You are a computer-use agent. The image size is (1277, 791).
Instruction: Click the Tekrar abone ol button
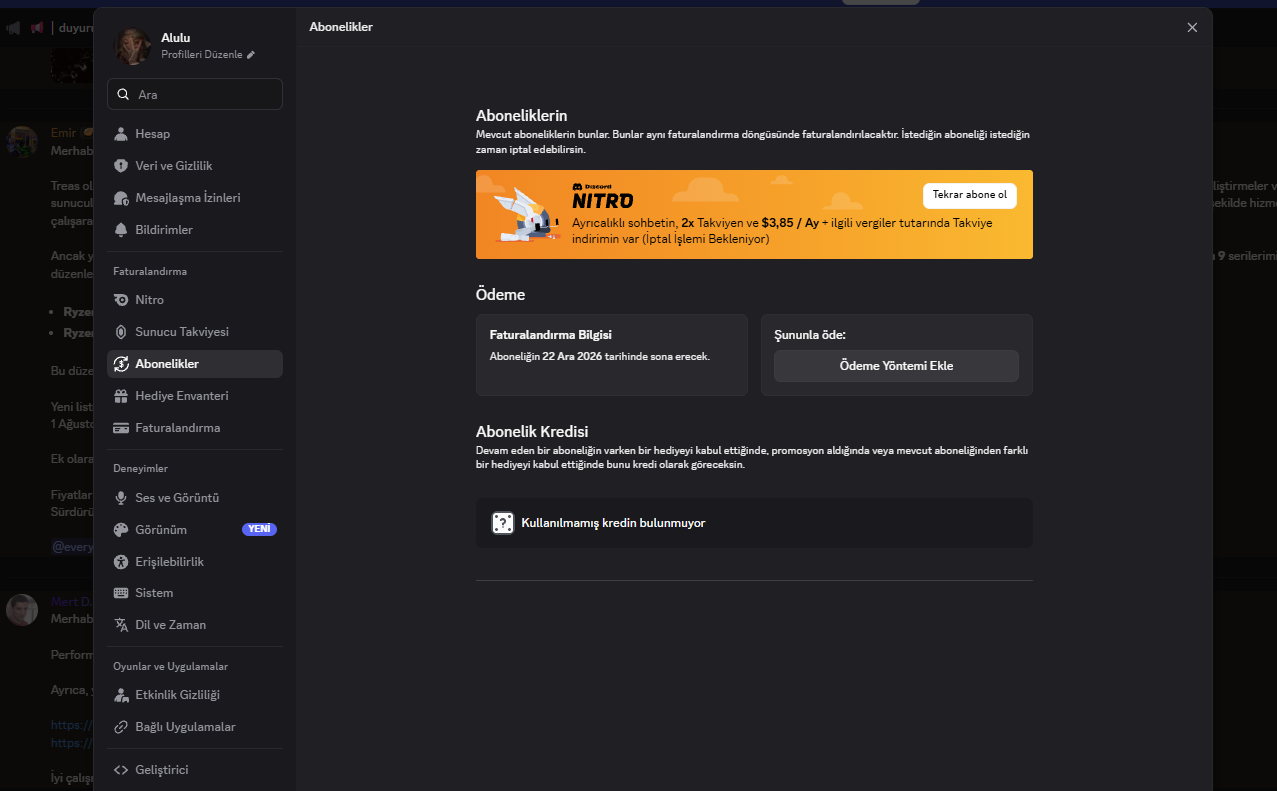[x=970, y=195]
